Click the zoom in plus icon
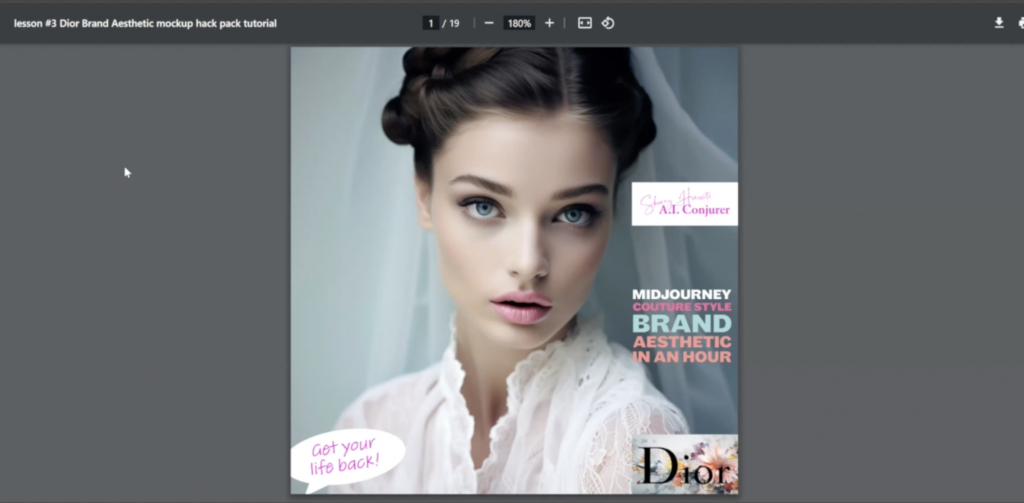The image size is (1024, 503). coord(549,23)
